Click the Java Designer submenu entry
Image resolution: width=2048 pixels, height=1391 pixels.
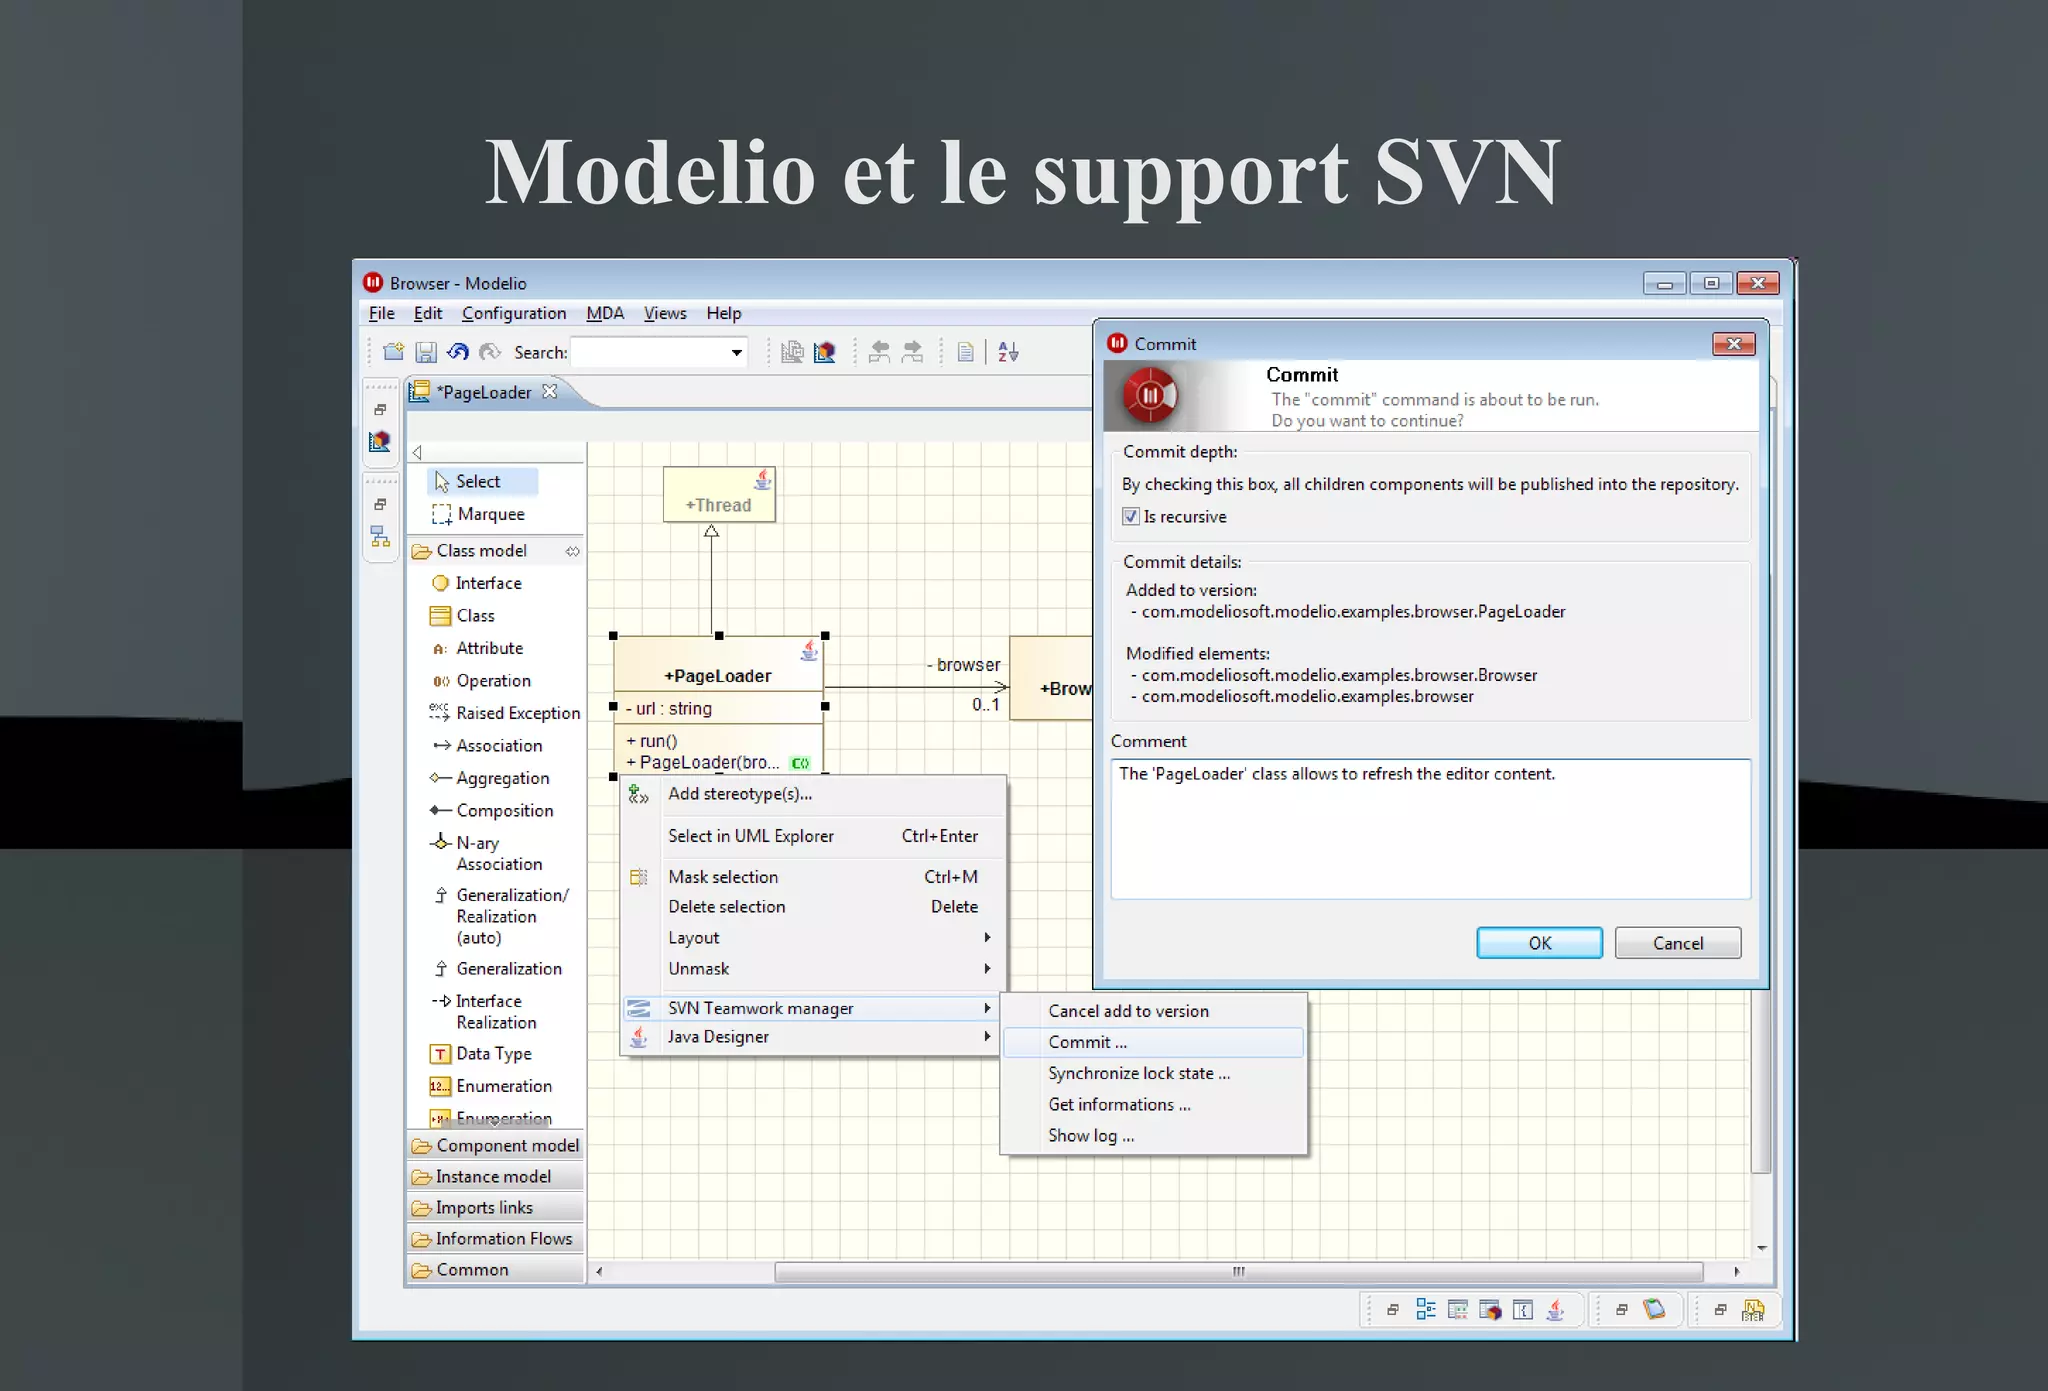tap(812, 1038)
